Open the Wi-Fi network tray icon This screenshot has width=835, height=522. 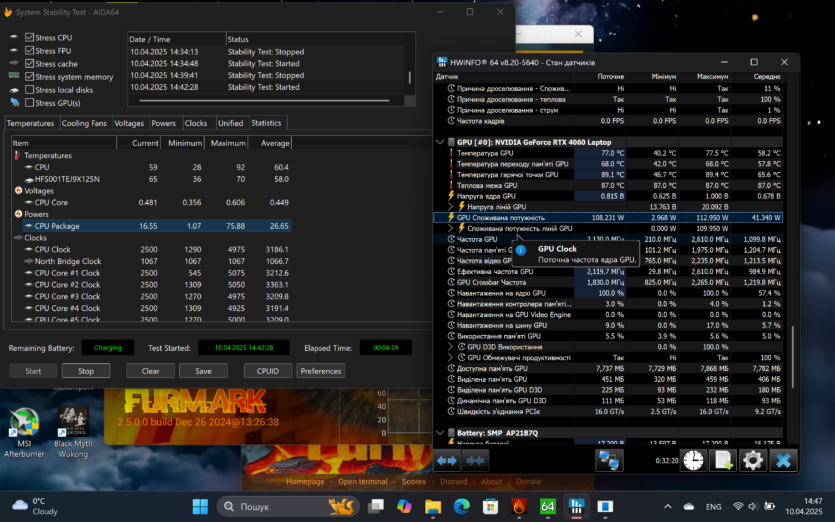click(738, 507)
